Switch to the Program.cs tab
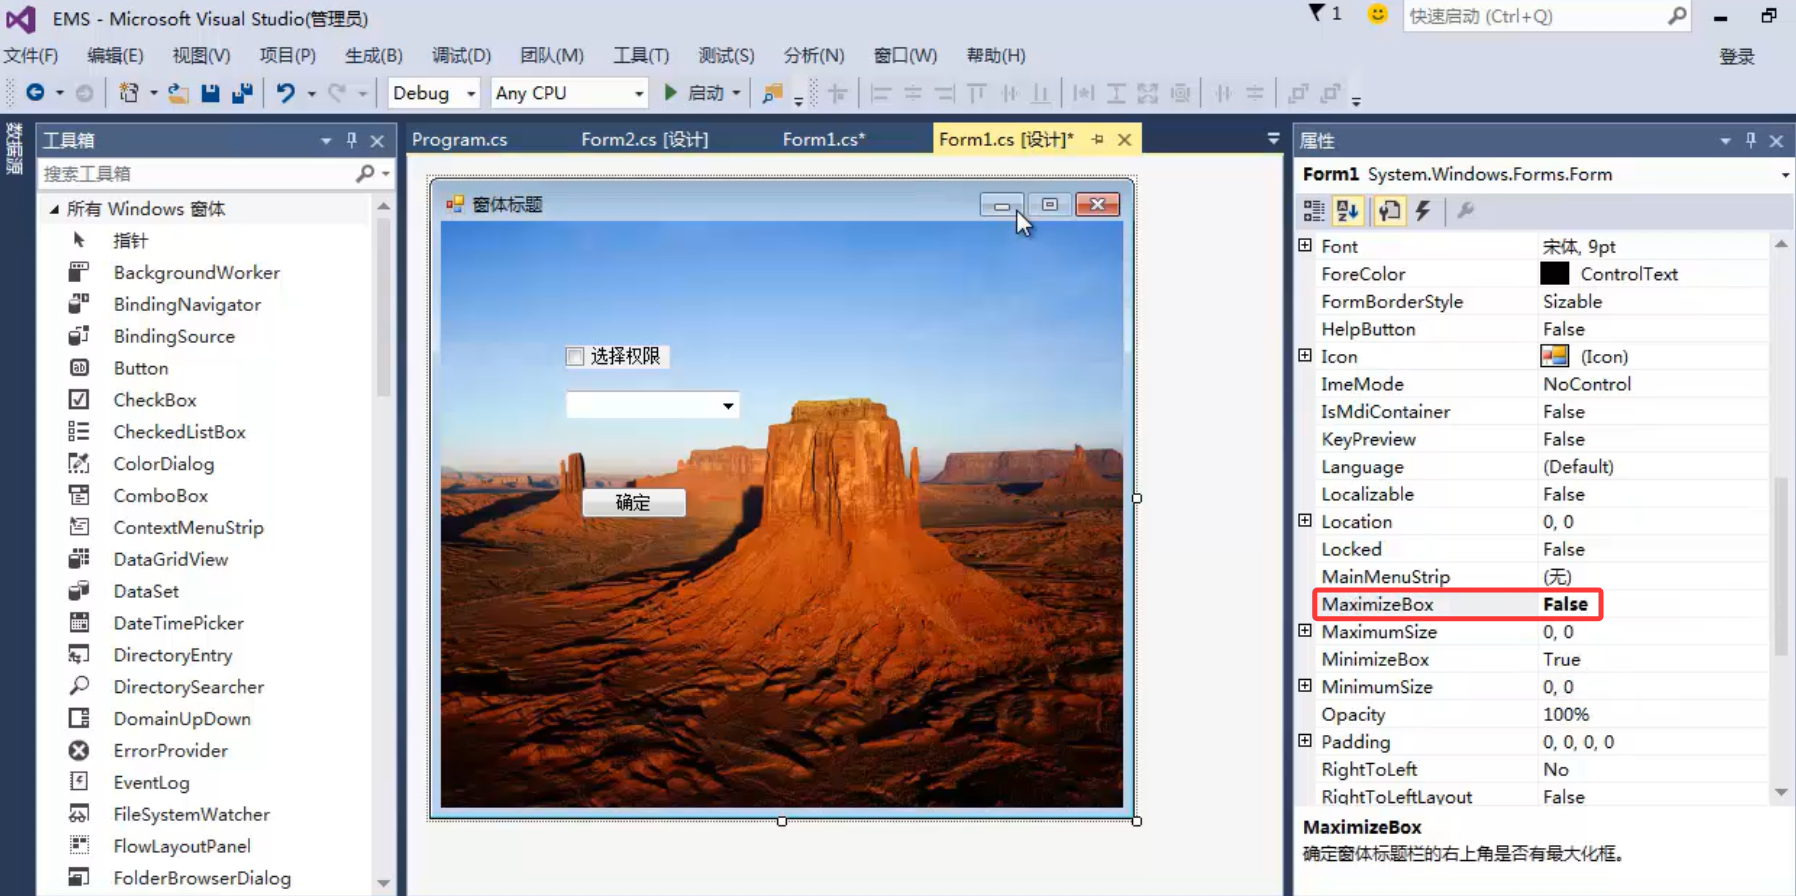The image size is (1796, 896). click(460, 139)
